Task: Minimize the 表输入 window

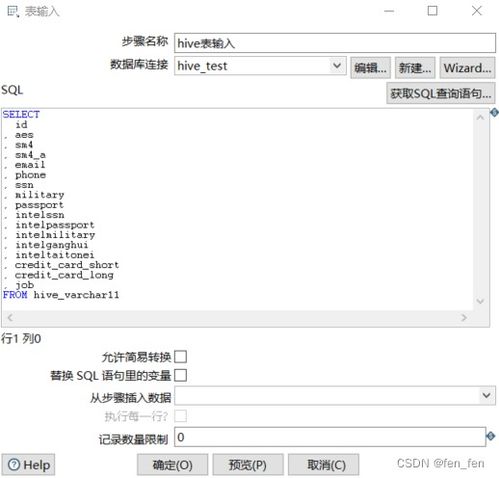Action: click(x=389, y=11)
